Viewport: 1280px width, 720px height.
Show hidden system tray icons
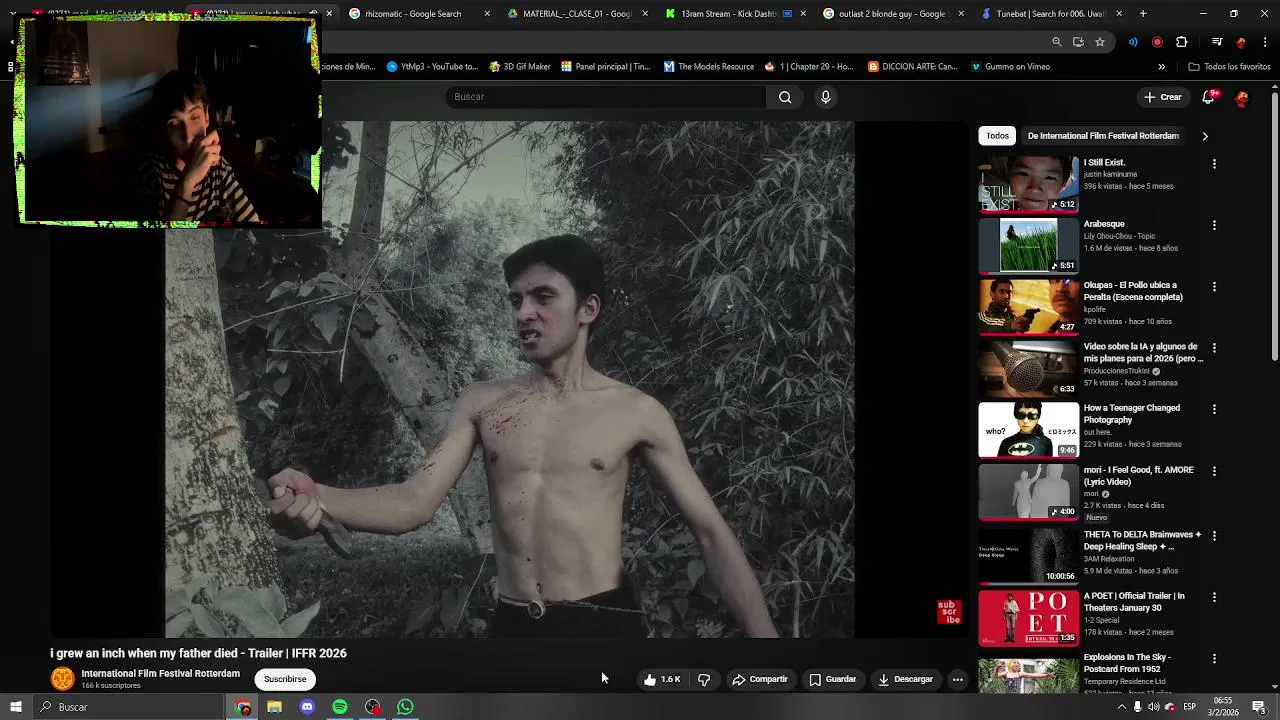(1121, 707)
